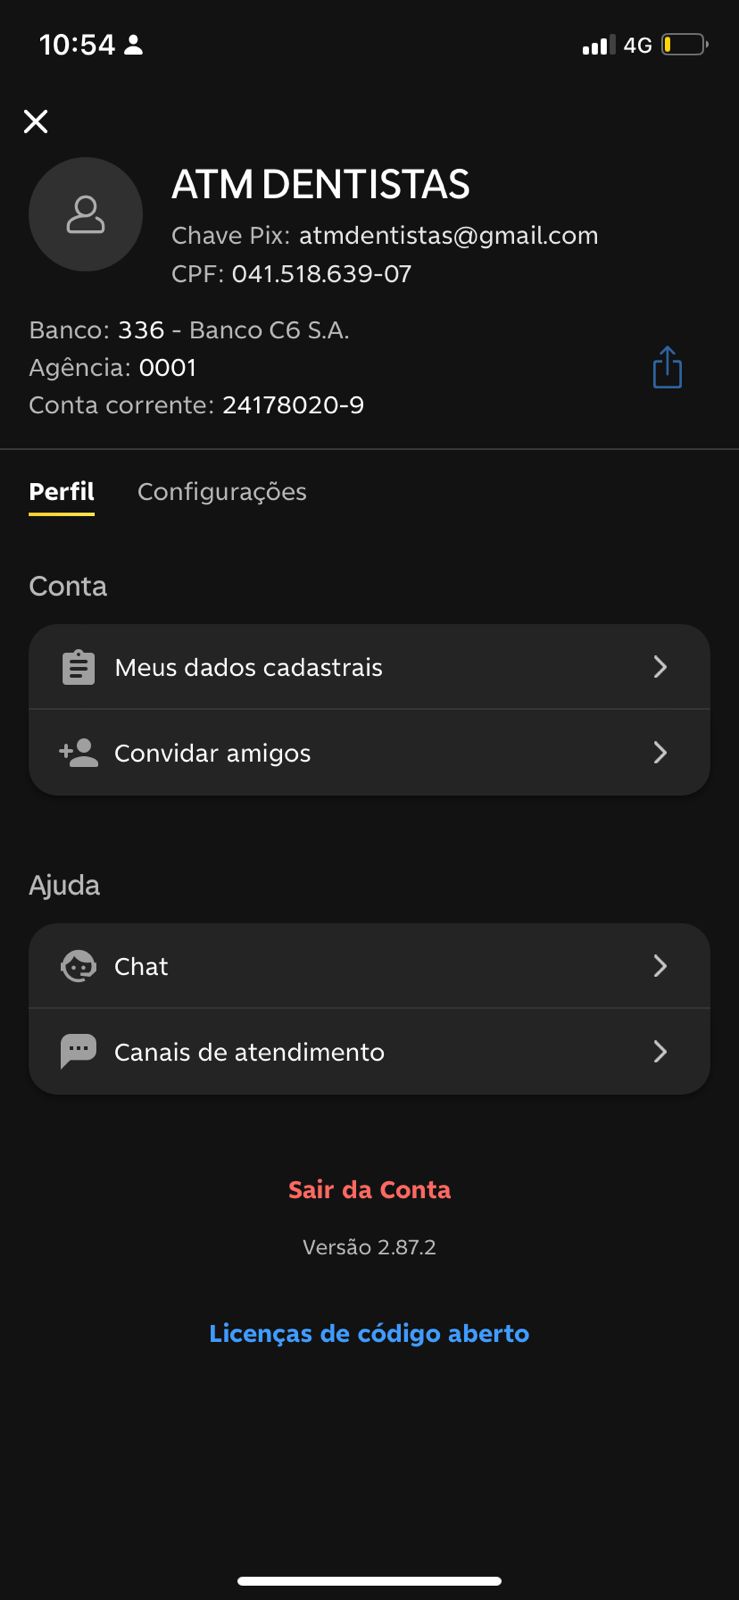Switch to the Perfil tab
Viewport: 739px width, 1600px height.
(x=62, y=492)
